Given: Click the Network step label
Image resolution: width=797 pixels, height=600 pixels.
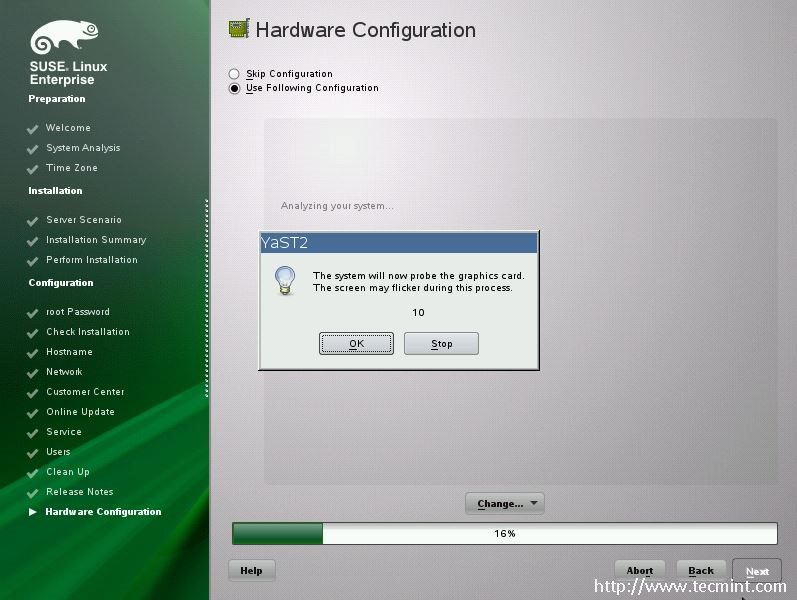Looking at the screenshot, I should [x=64, y=372].
